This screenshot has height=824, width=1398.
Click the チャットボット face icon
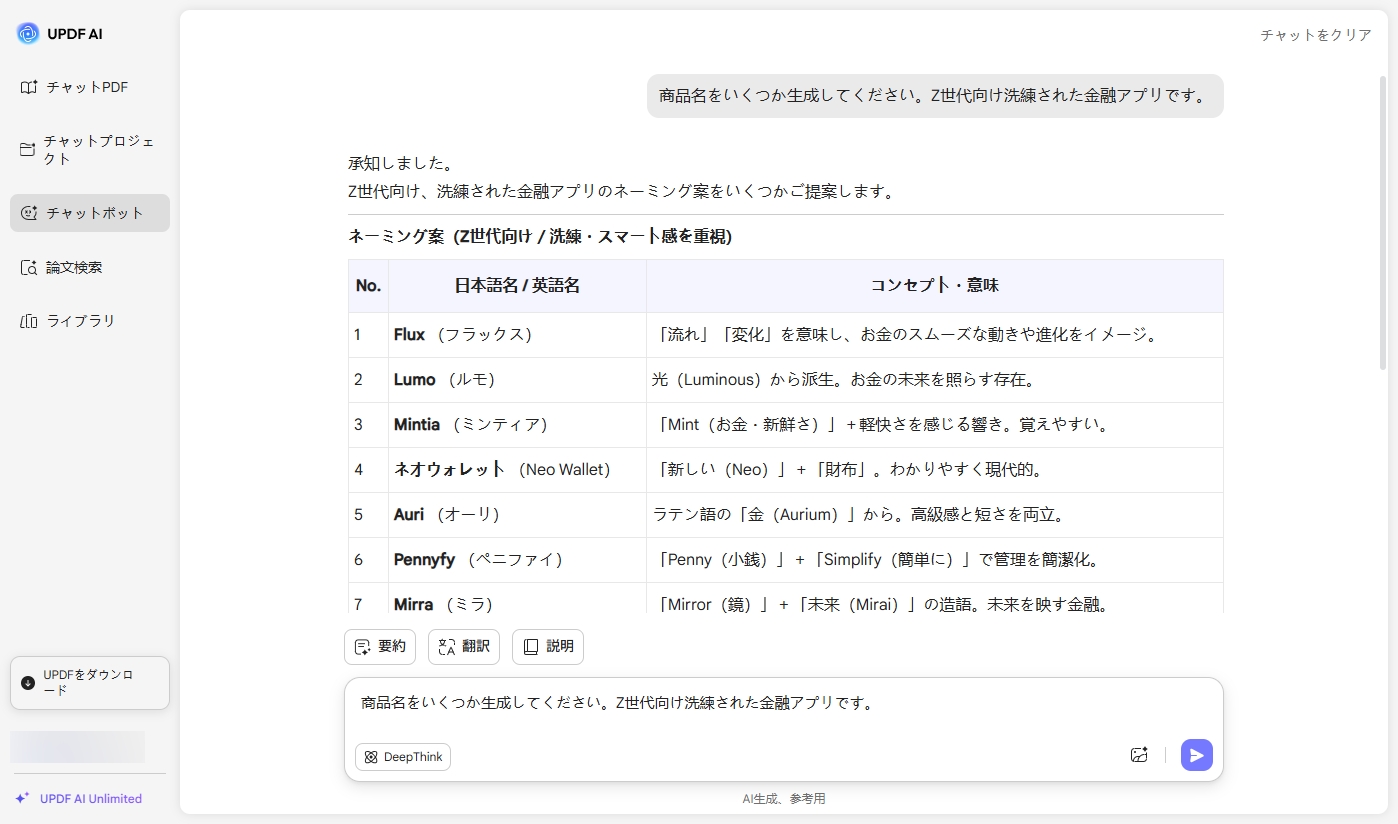pos(29,213)
